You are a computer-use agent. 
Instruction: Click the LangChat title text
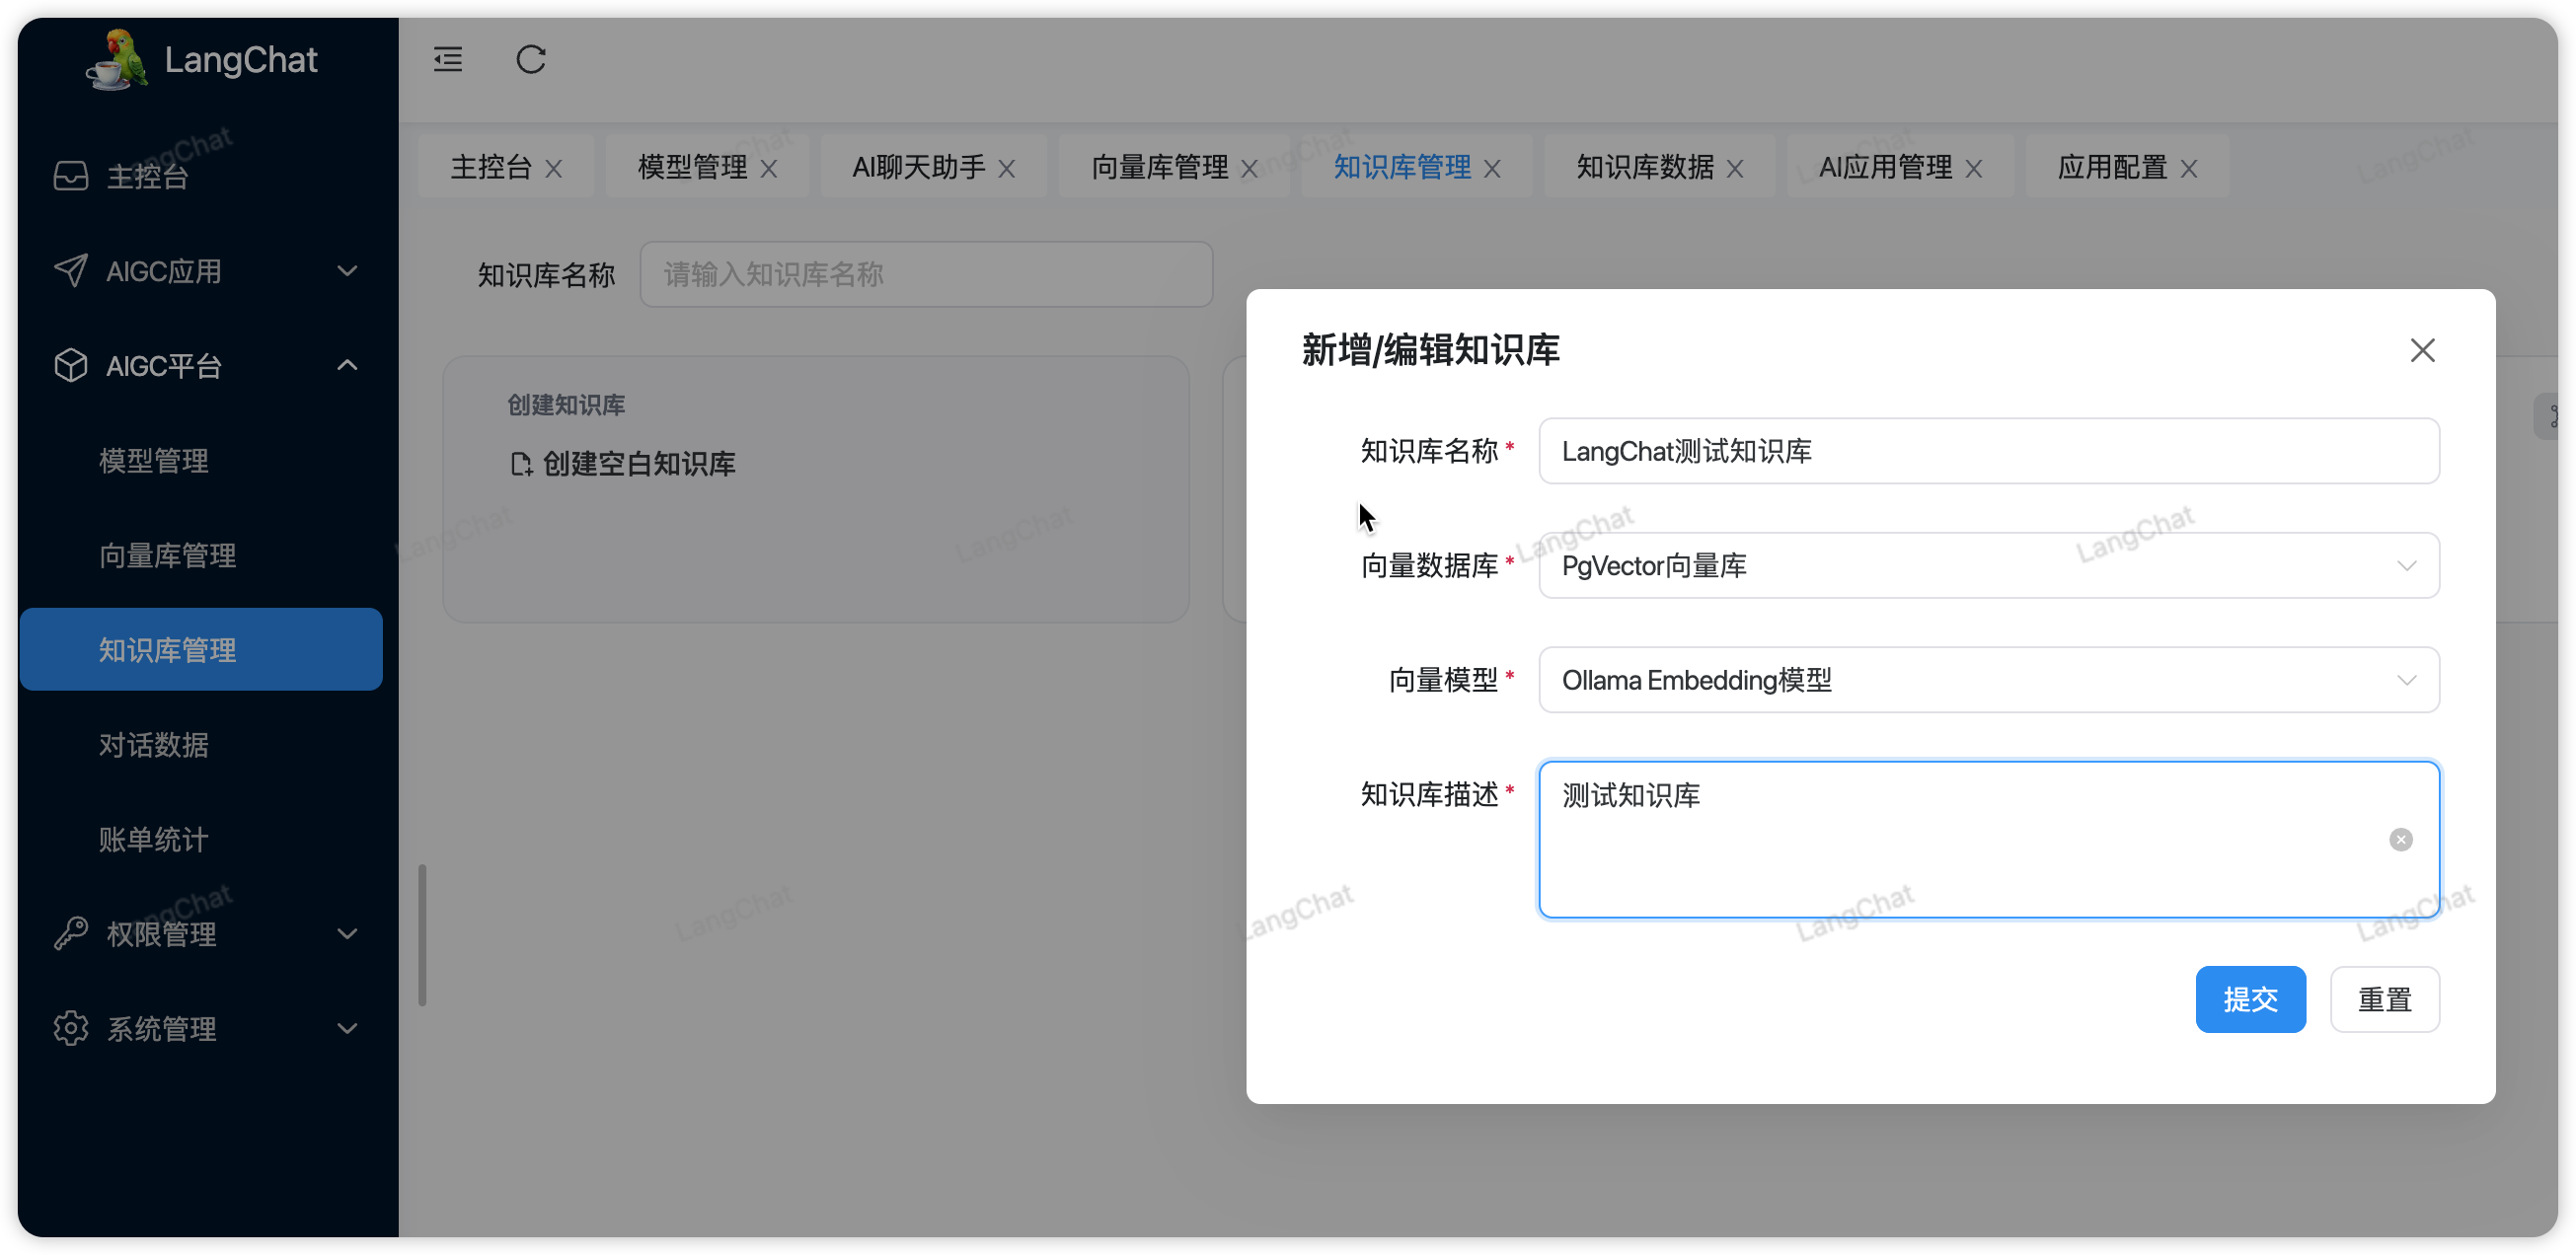coord(241,60)
